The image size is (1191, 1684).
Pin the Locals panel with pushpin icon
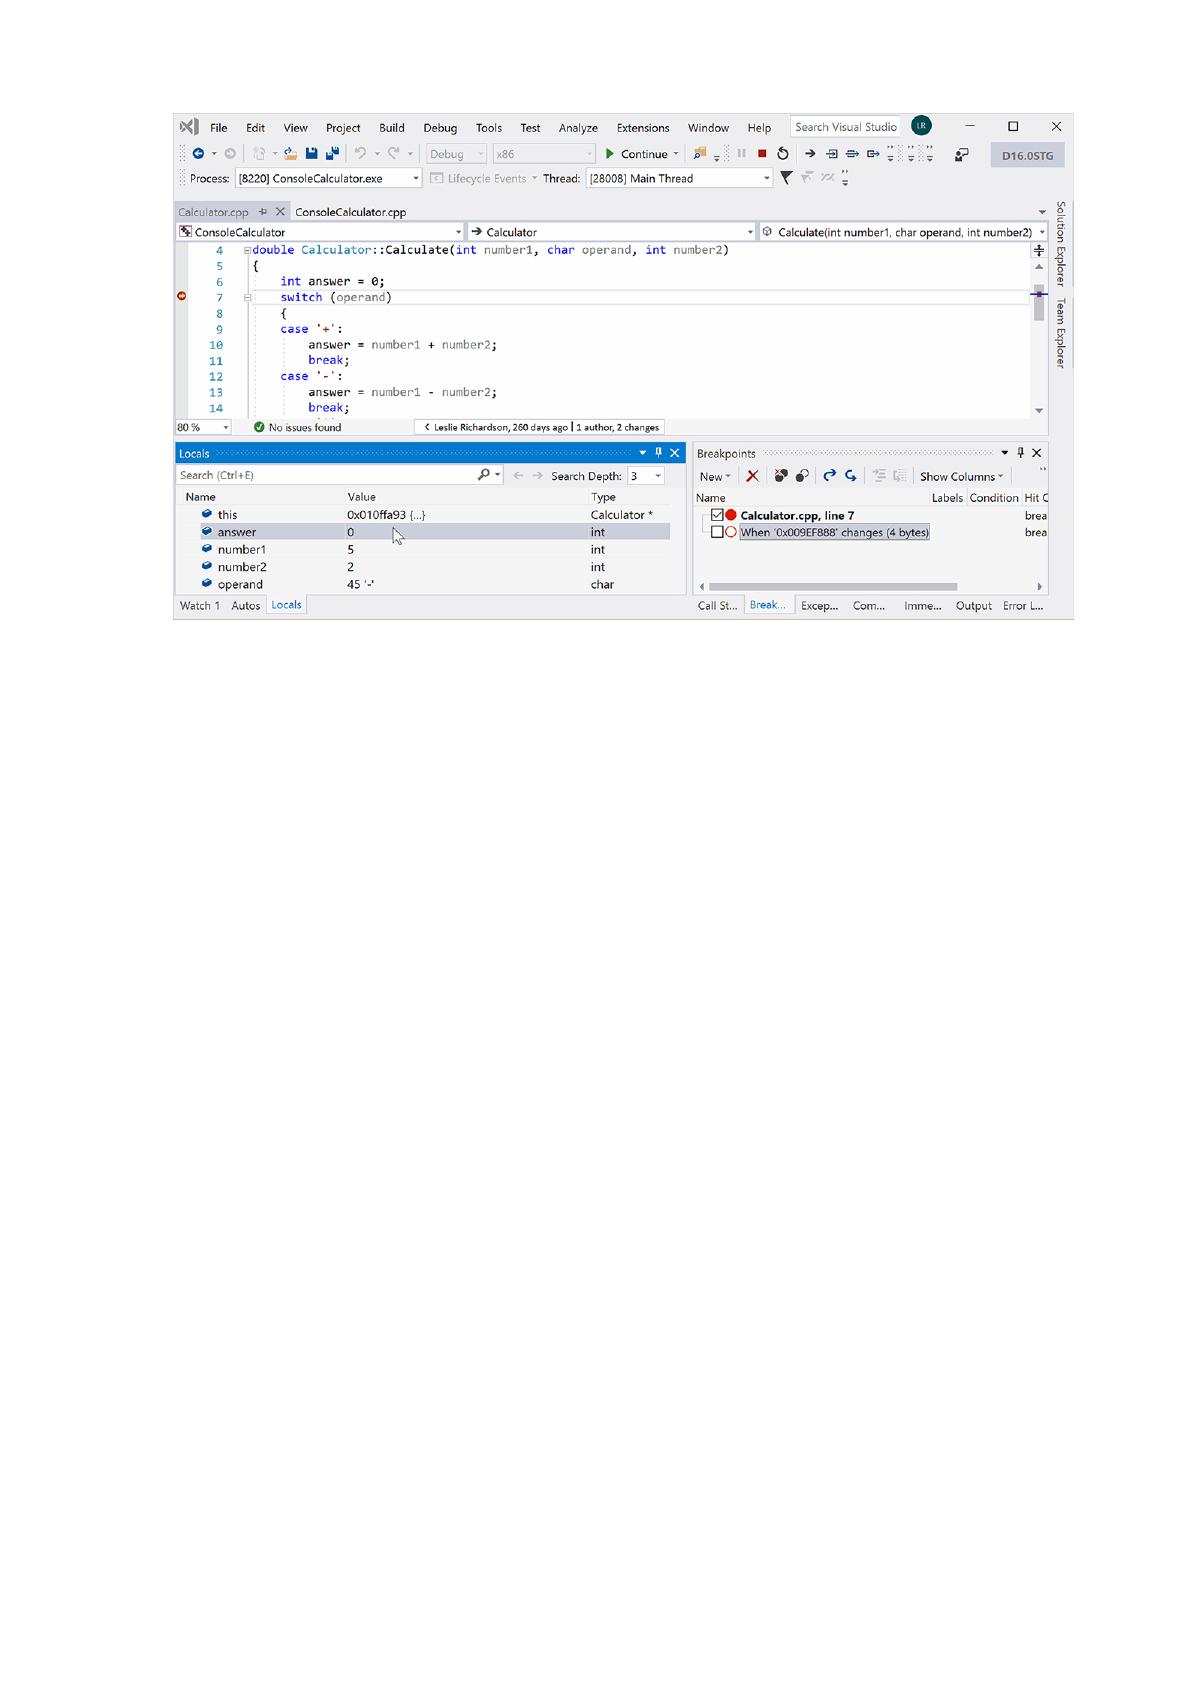click(x=658, y=453)
